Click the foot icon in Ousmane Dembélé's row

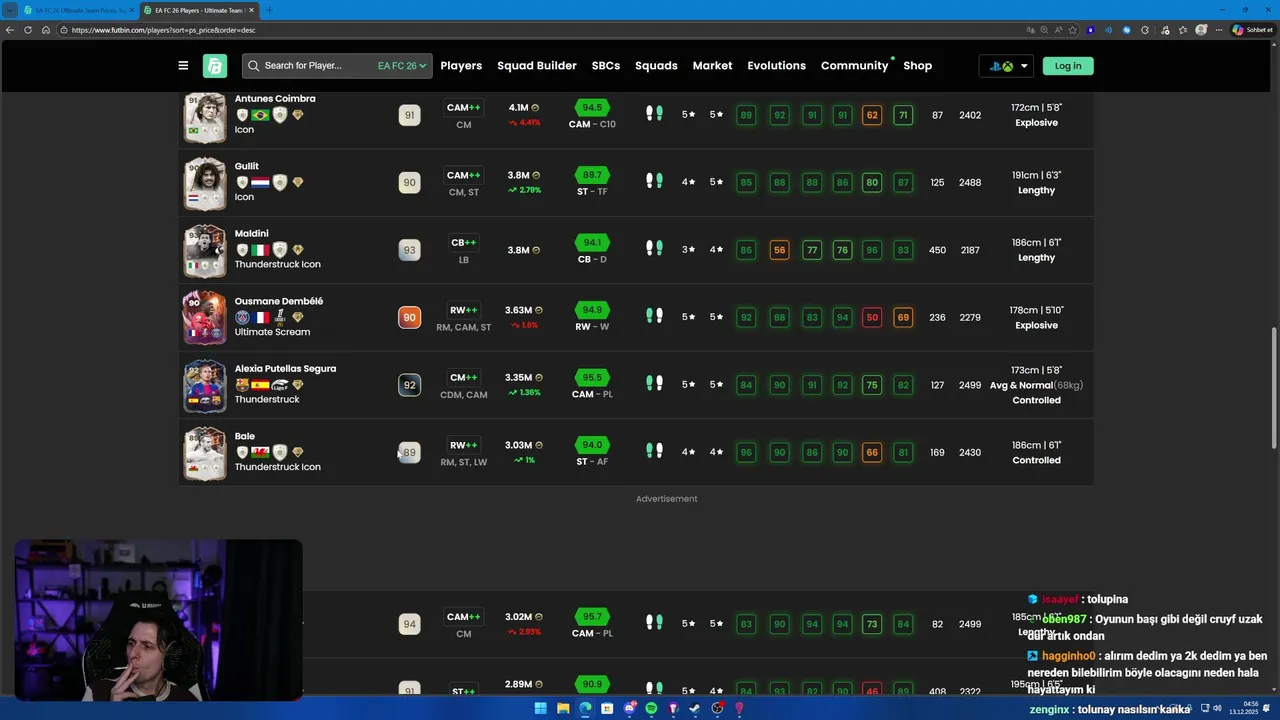[x=654, y=316]
